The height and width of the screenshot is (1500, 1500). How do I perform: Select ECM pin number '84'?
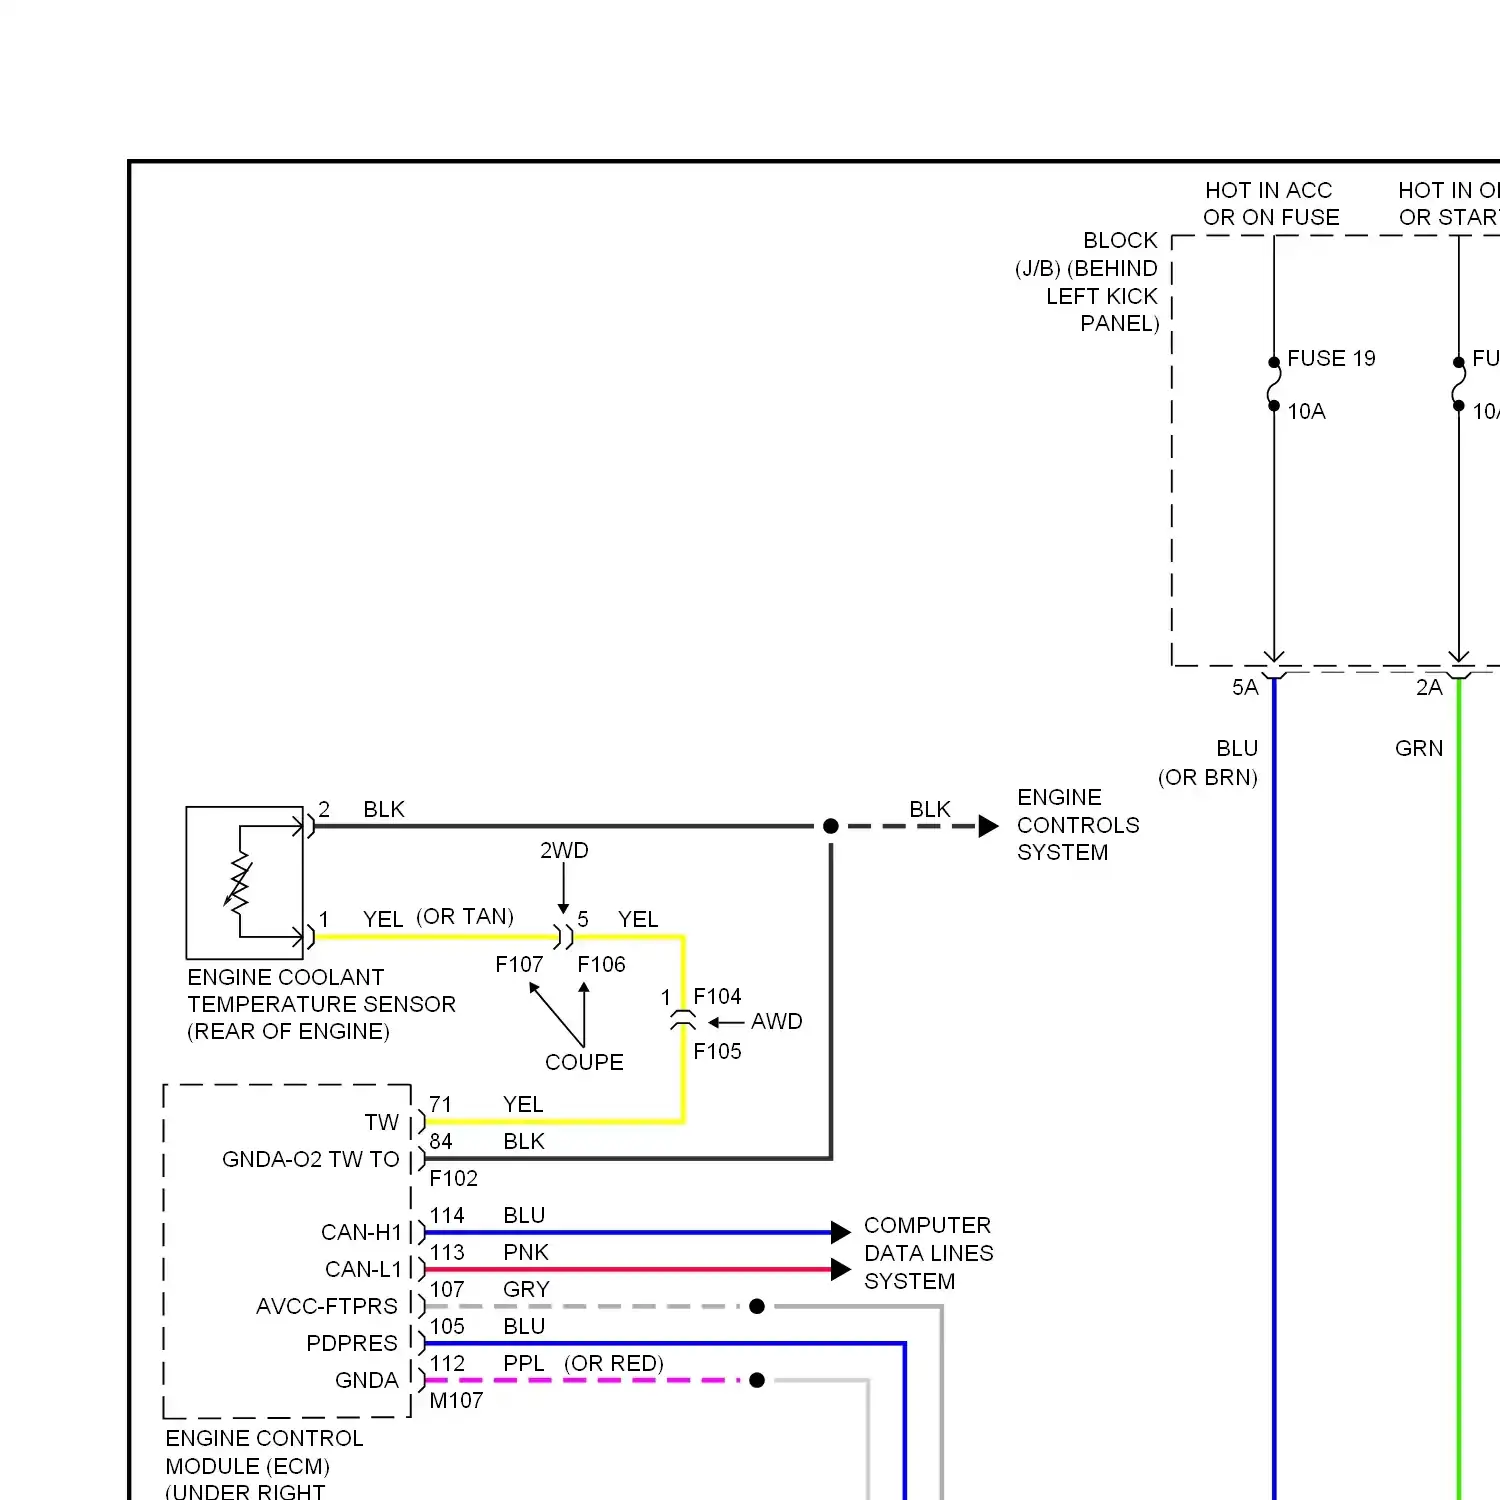pos(441,1141)
